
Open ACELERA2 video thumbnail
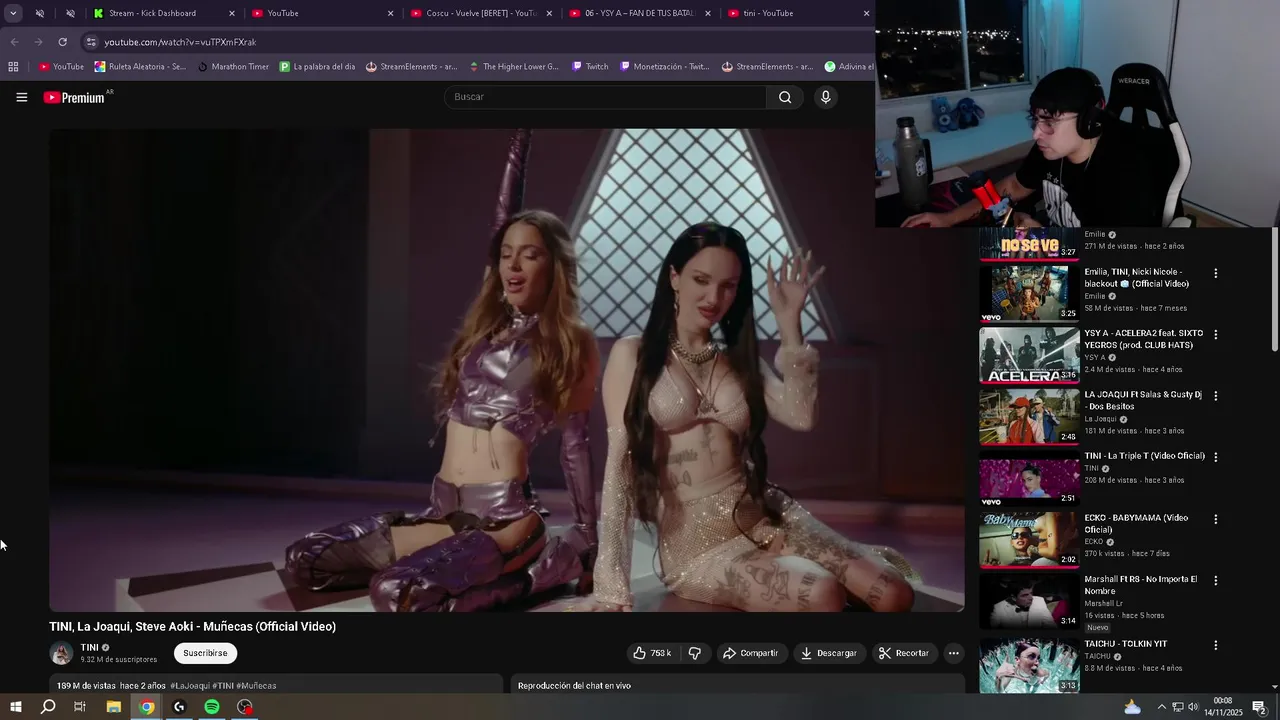[x=1029, y=355]
